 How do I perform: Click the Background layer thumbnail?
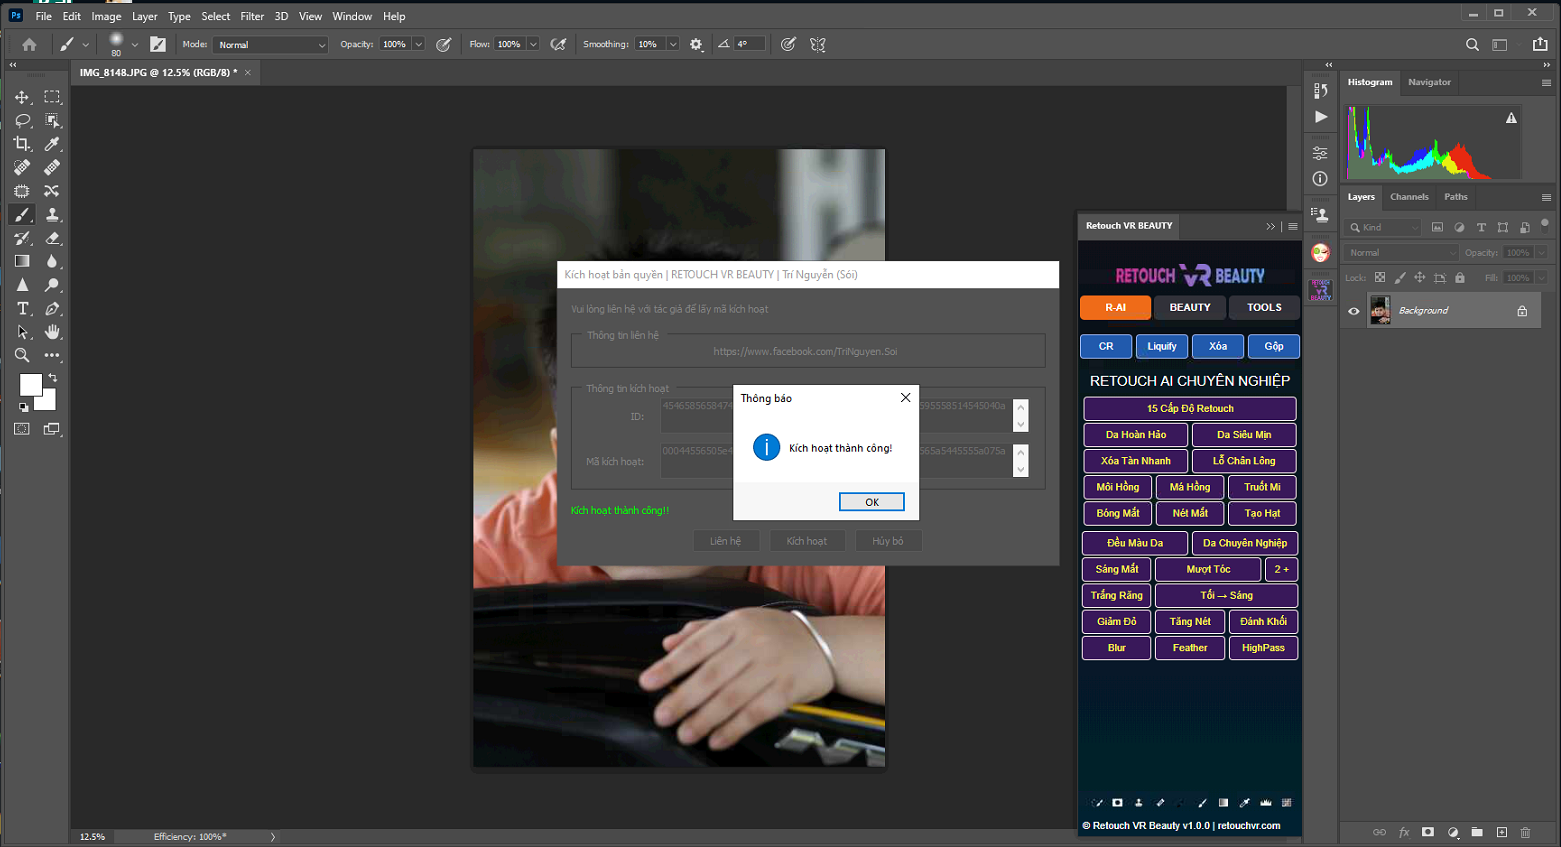coord(1380,311)
